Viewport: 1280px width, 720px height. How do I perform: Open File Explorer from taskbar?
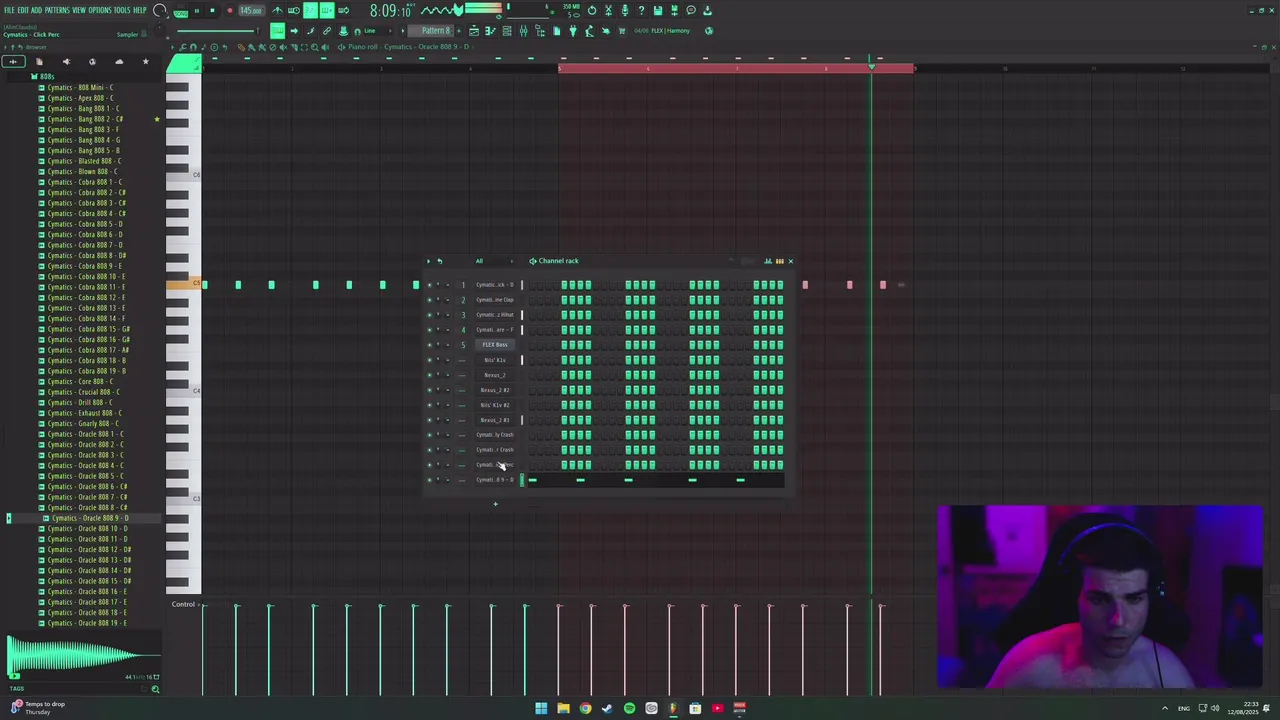coord(563,708)
